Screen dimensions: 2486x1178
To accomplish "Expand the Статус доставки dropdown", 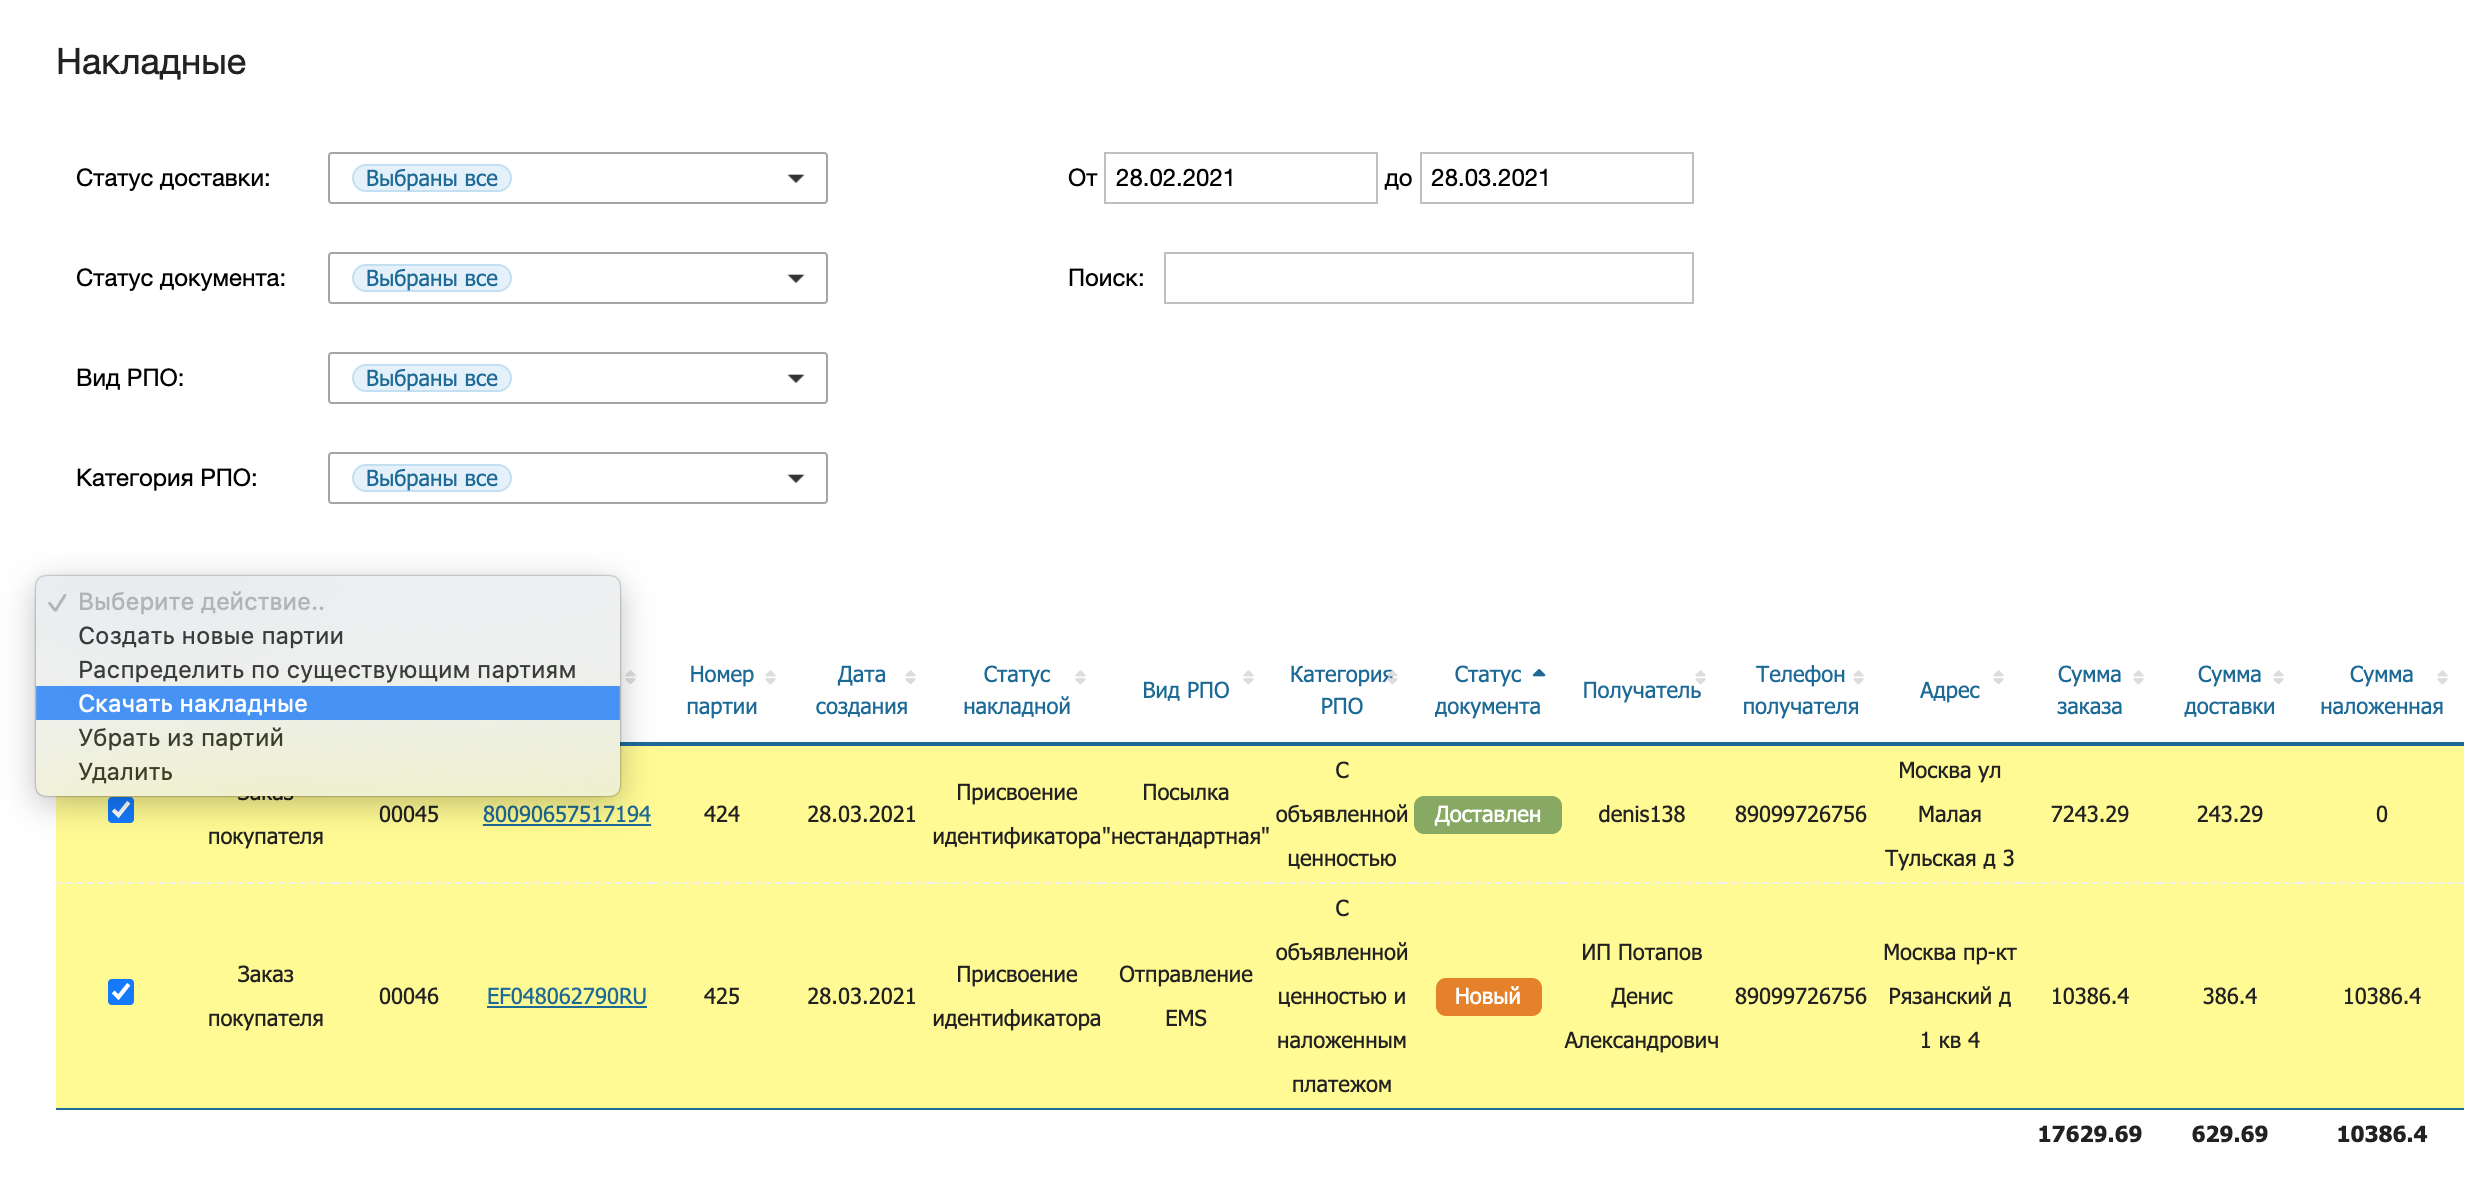I will pos(795,179).
